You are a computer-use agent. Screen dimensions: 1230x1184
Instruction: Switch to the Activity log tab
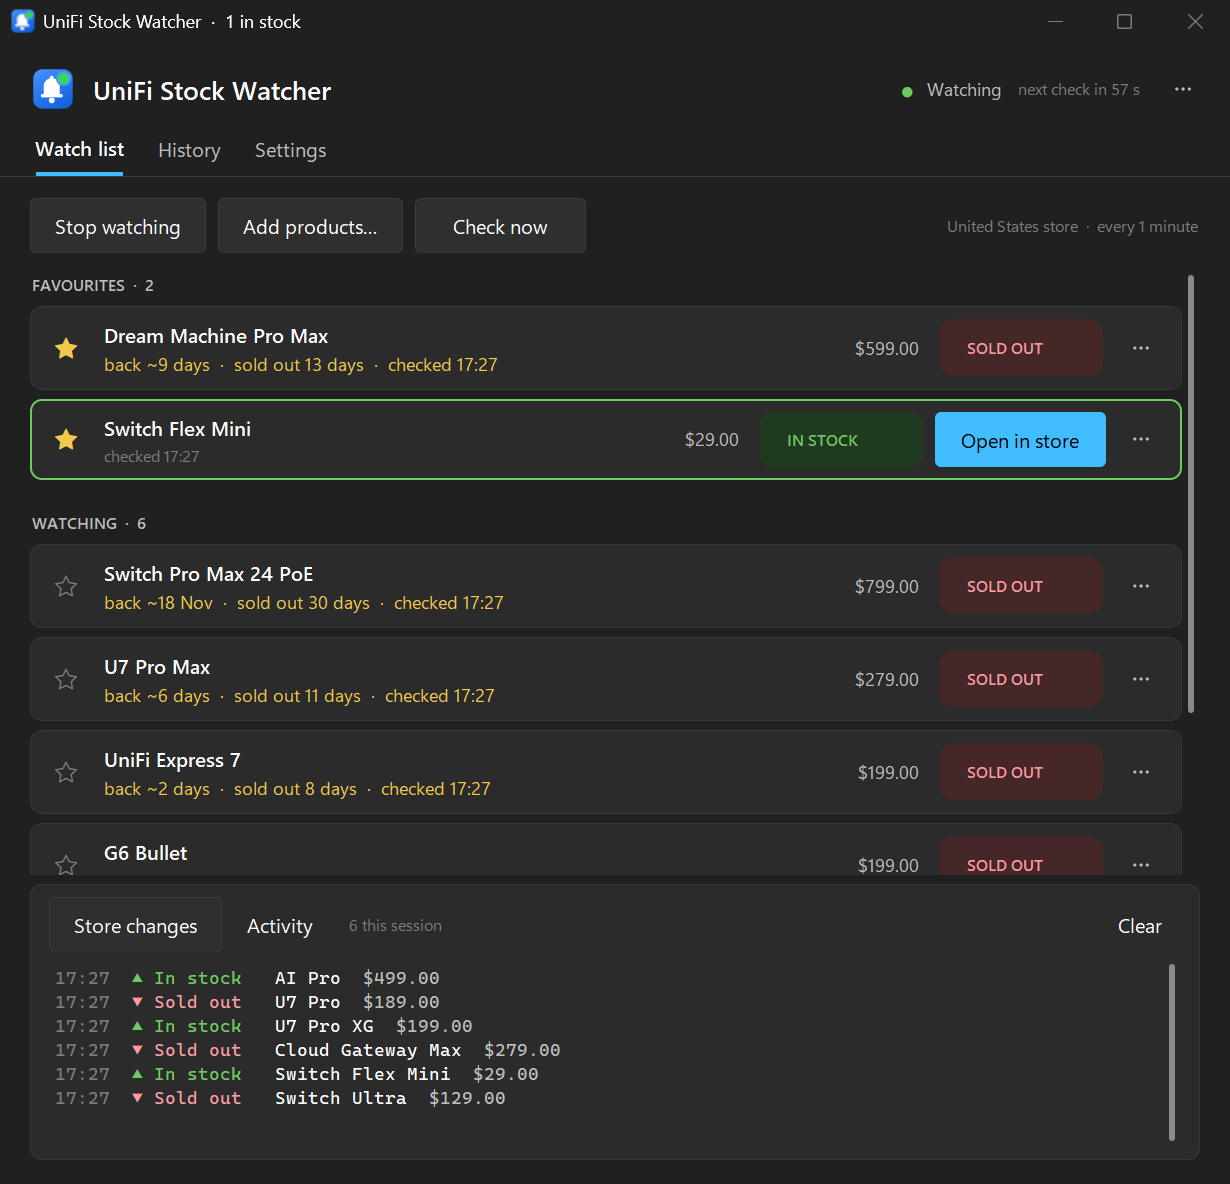[x=279, y=926]
